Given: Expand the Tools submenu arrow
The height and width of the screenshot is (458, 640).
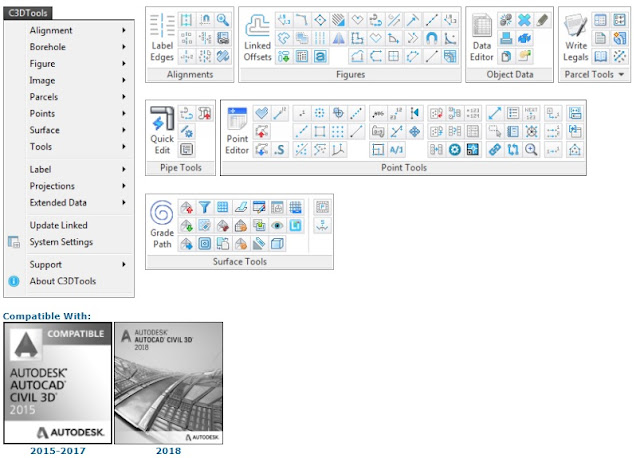Looking at the screenshot, I should click(x=124, y=147).
